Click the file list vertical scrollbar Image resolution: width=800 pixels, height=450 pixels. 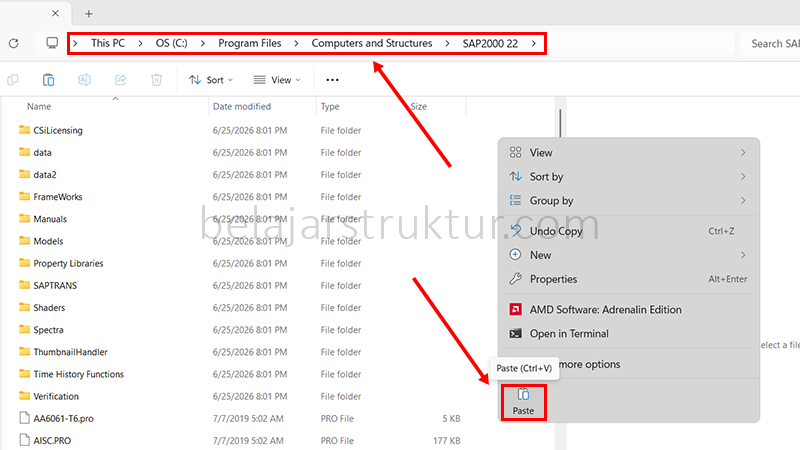(560, 123)
